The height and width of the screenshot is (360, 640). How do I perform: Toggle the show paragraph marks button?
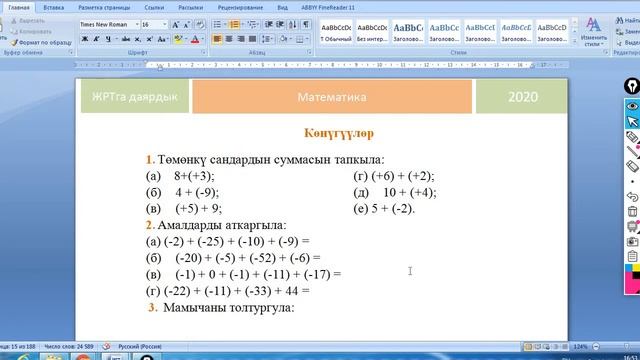[306, 24]
